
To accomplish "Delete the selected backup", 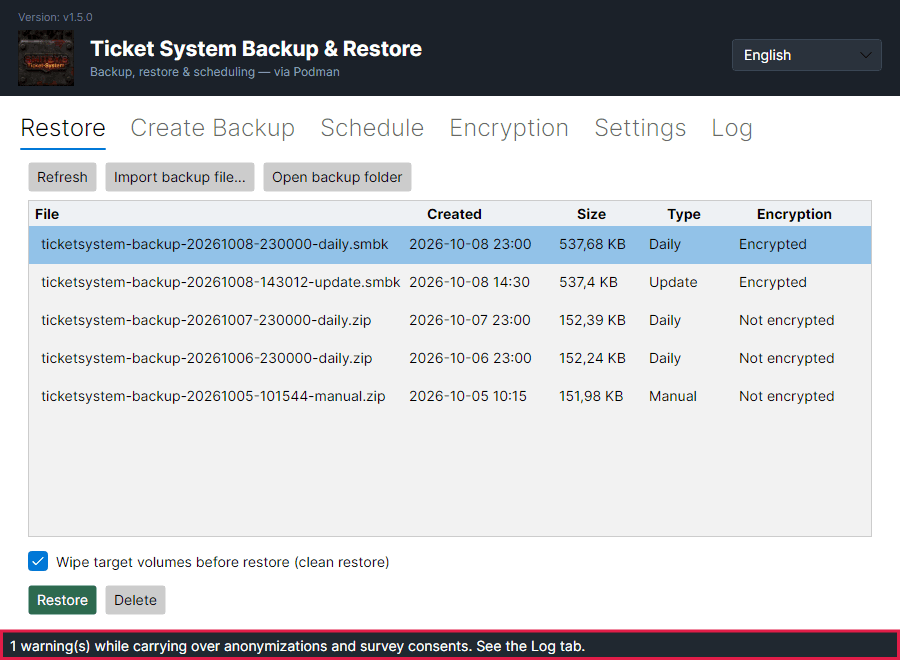I will click(135, 600).
